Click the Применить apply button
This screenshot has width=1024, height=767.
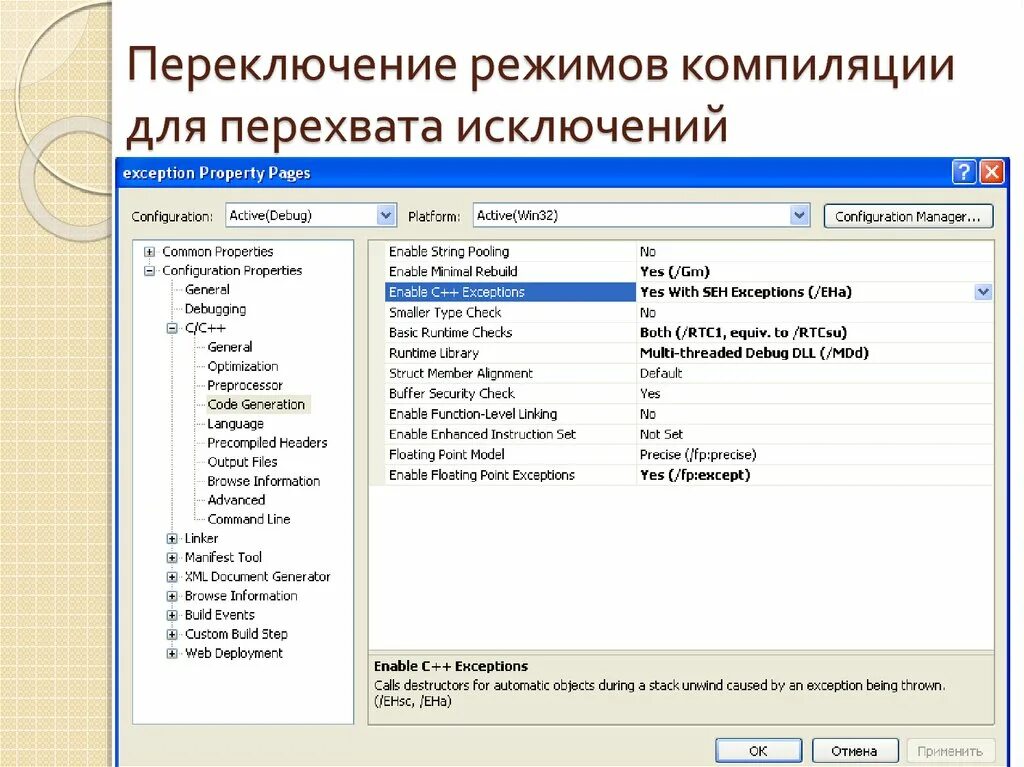point(950,751)
